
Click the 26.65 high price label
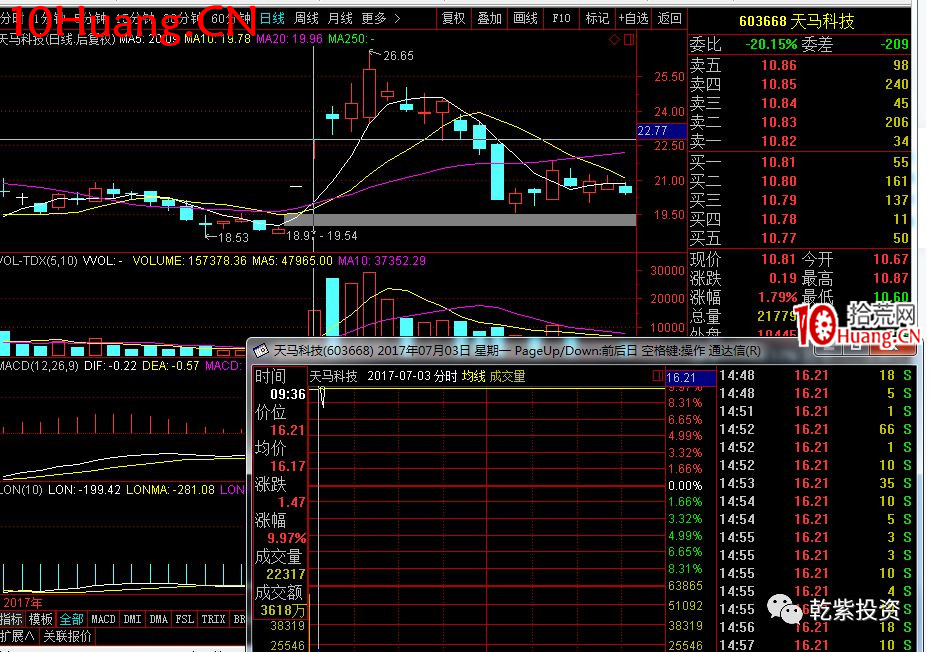coord(398,56)
